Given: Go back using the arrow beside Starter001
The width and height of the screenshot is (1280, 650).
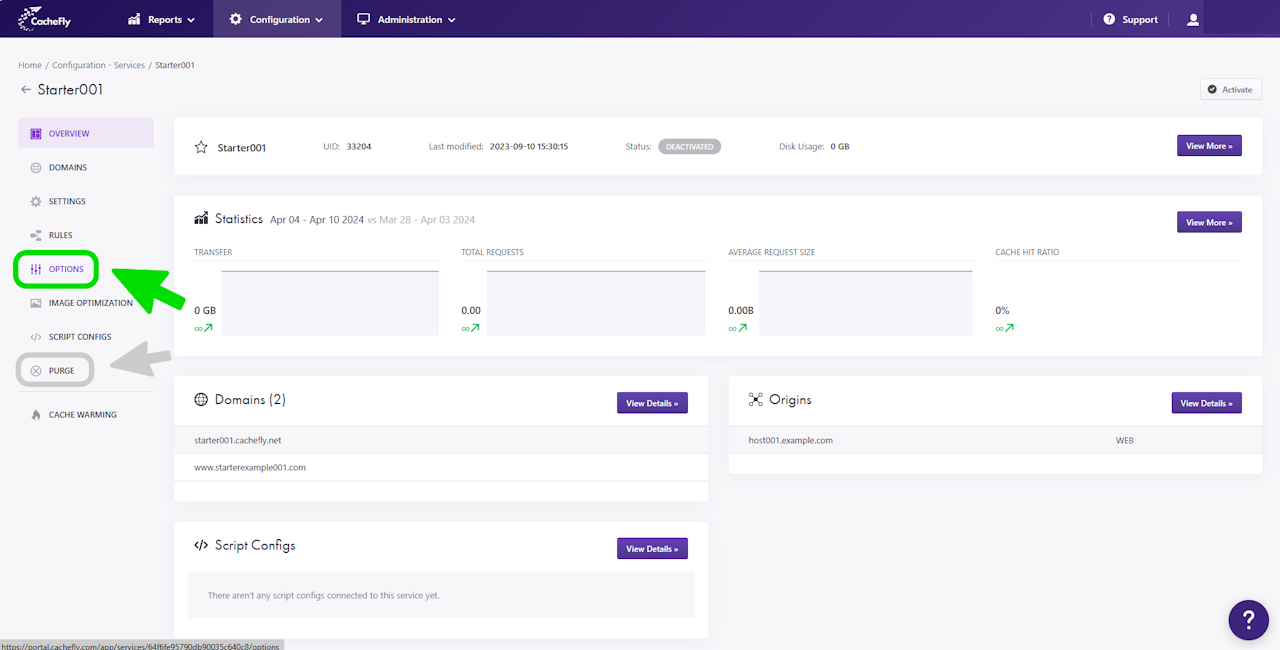Looking at the screenshot, I should (26, 90).
